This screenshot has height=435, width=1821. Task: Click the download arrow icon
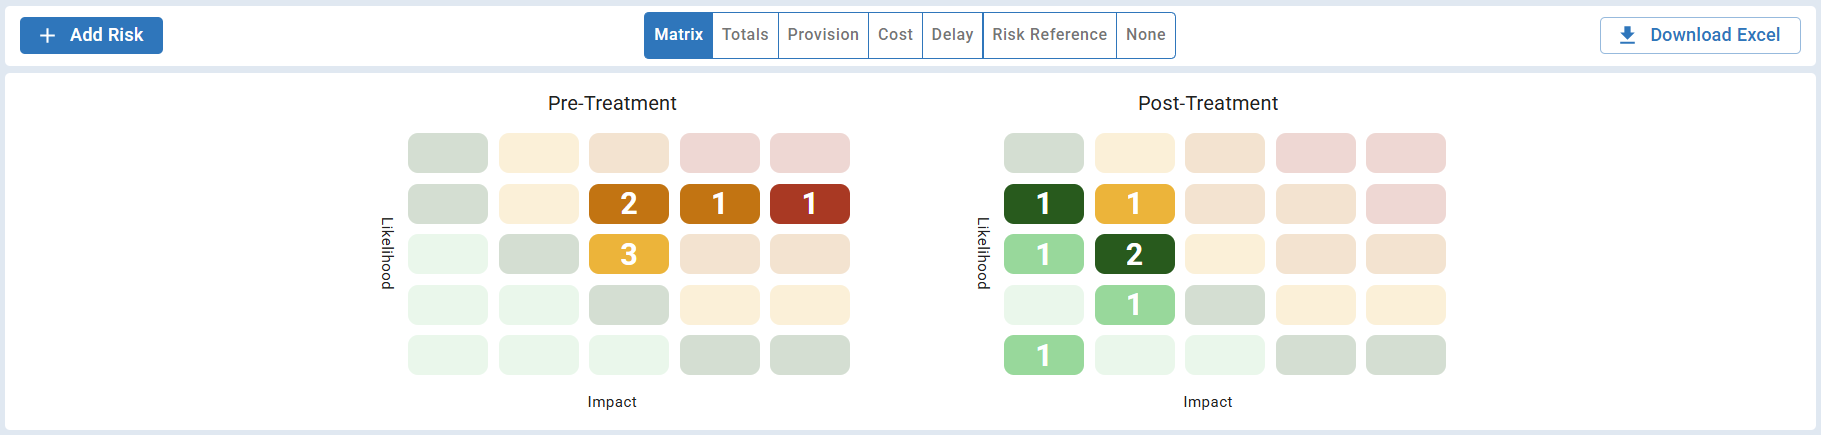tap(1627, 35)
